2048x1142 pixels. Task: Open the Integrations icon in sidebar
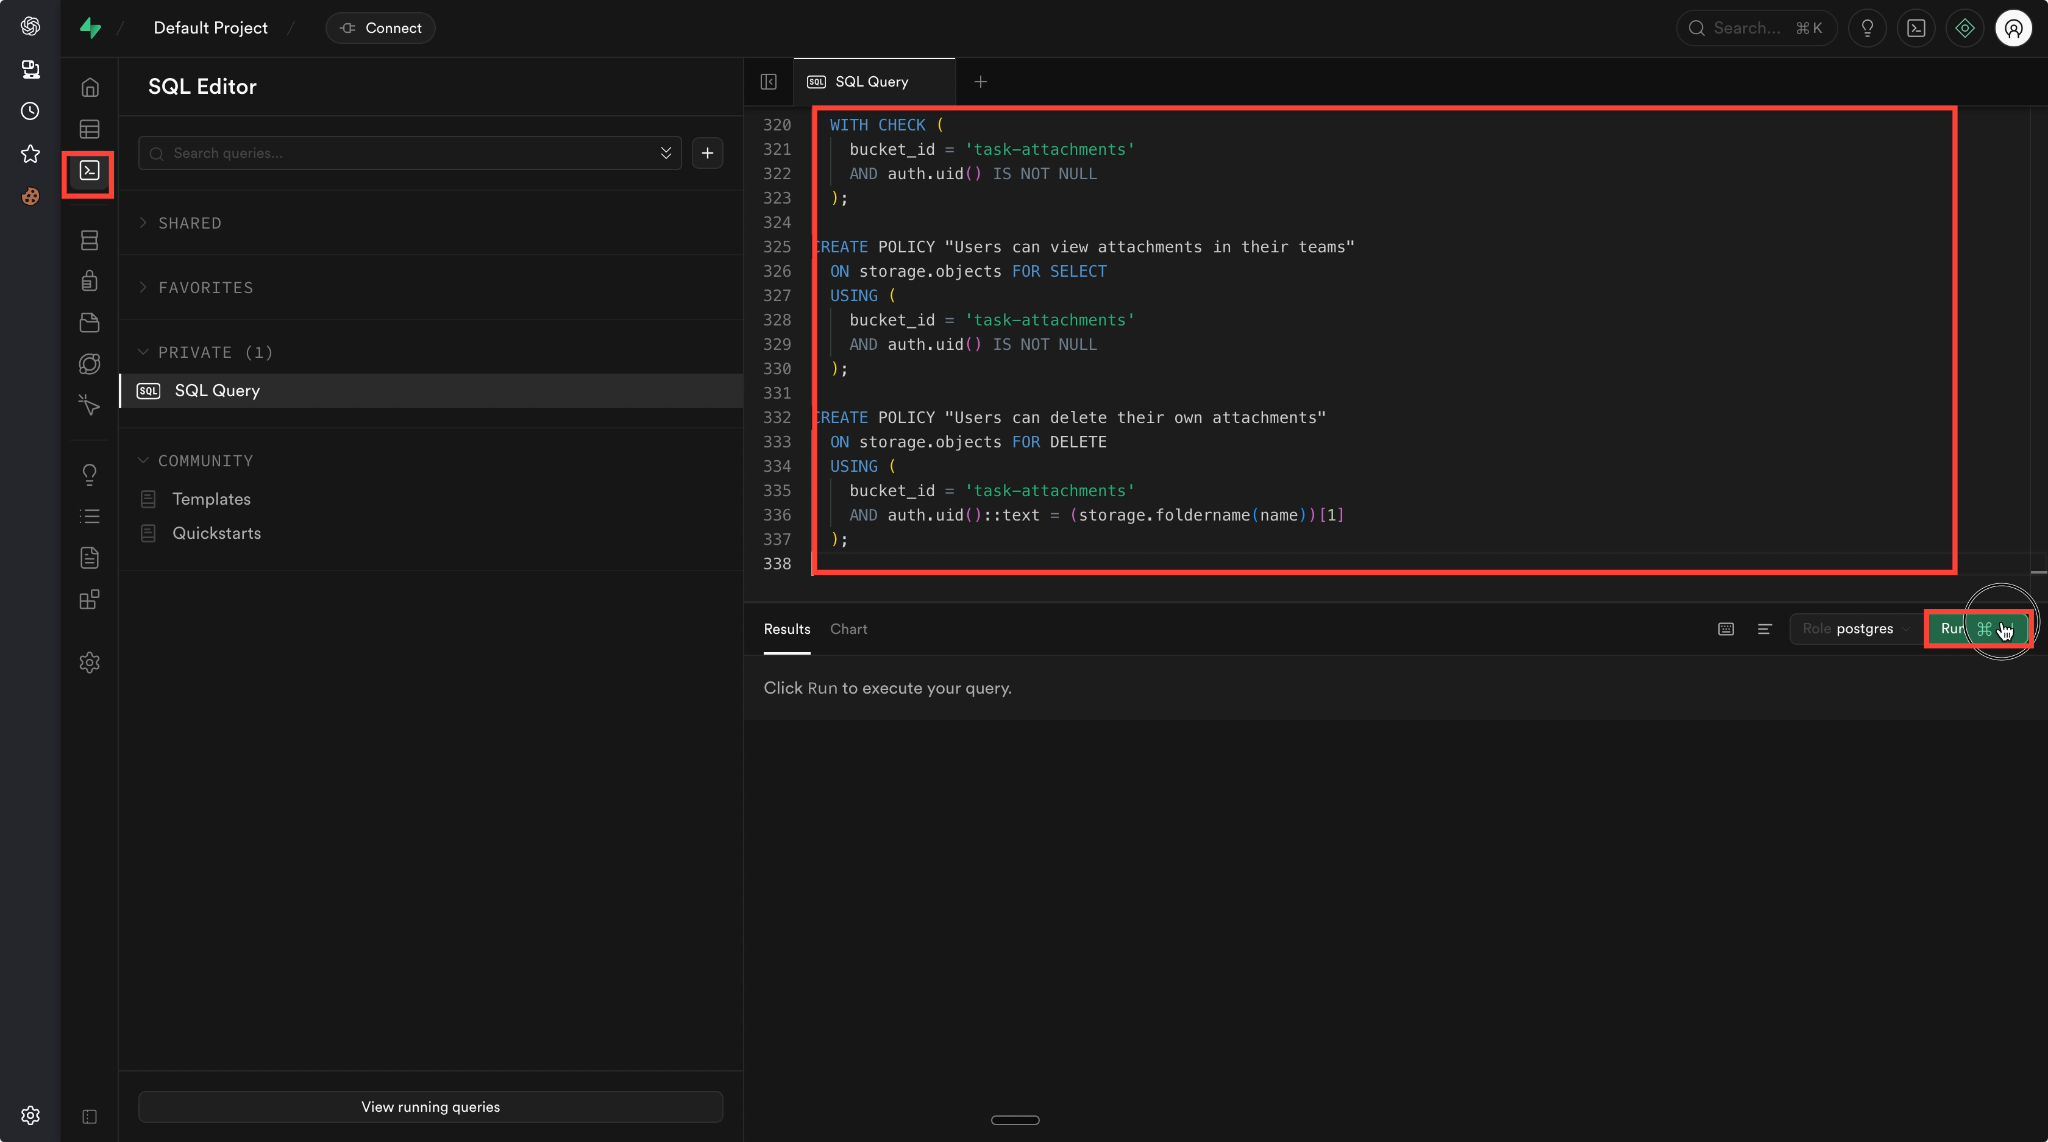(90, 600)
